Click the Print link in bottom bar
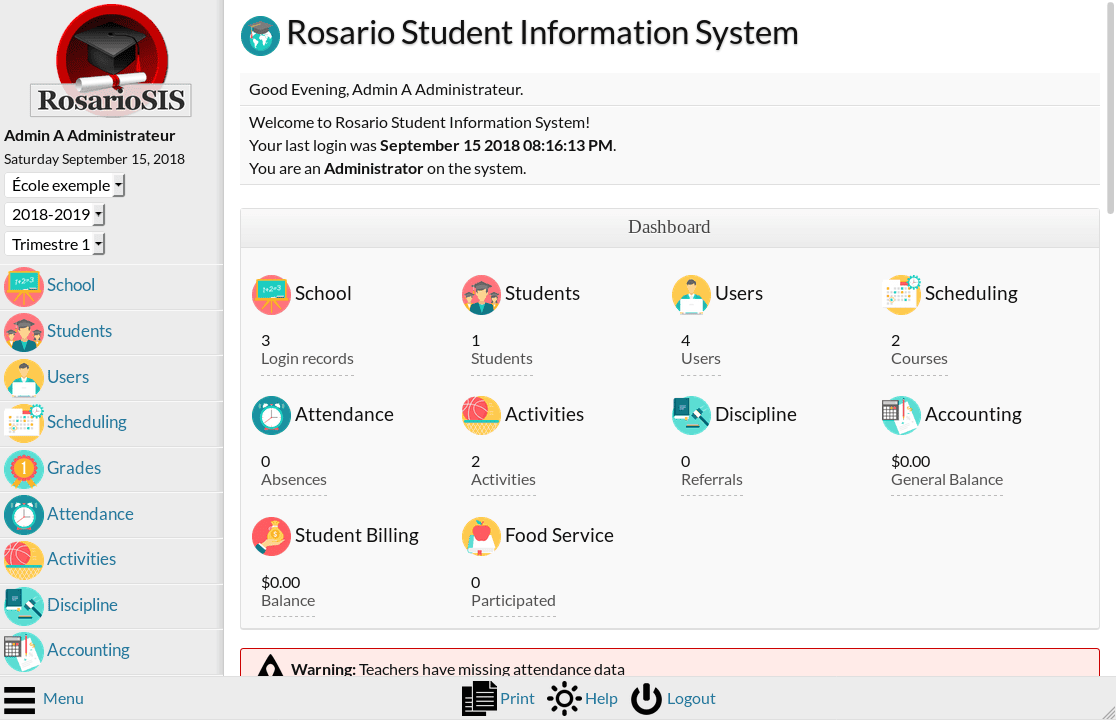The width and height of the screenshot is (1117, 720). [517, 699]
